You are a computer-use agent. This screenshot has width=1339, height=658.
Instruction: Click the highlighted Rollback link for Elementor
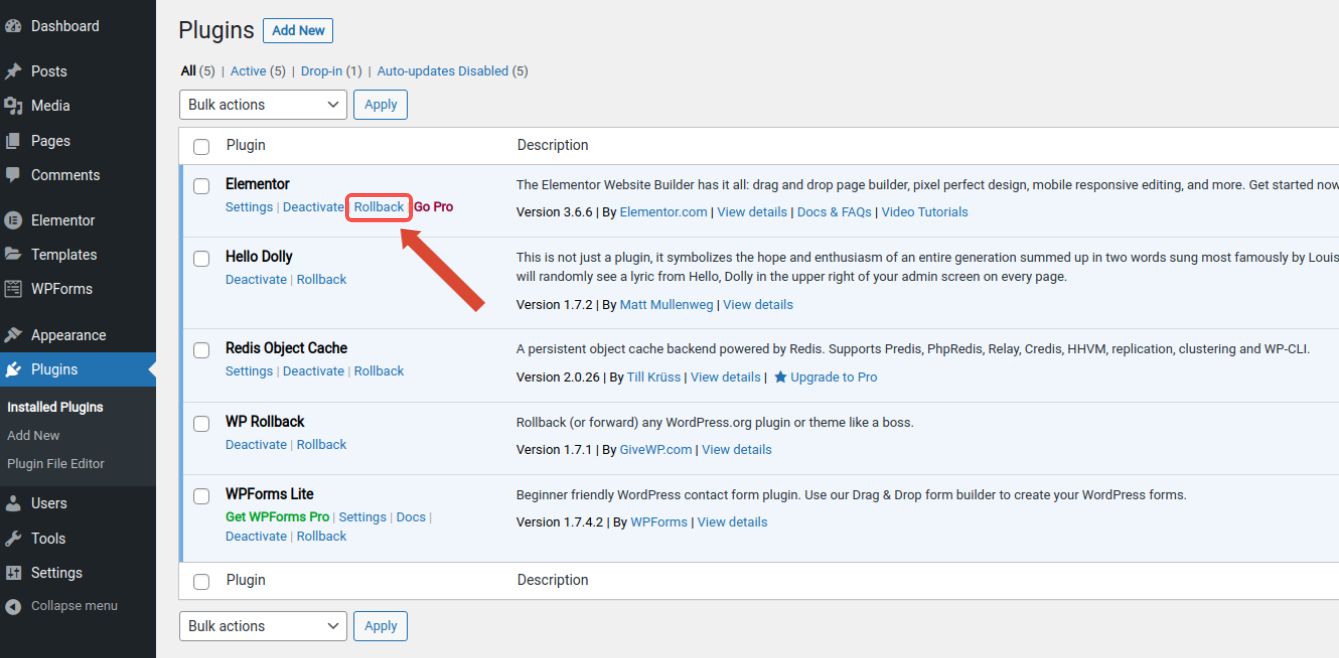coord(378,206)
